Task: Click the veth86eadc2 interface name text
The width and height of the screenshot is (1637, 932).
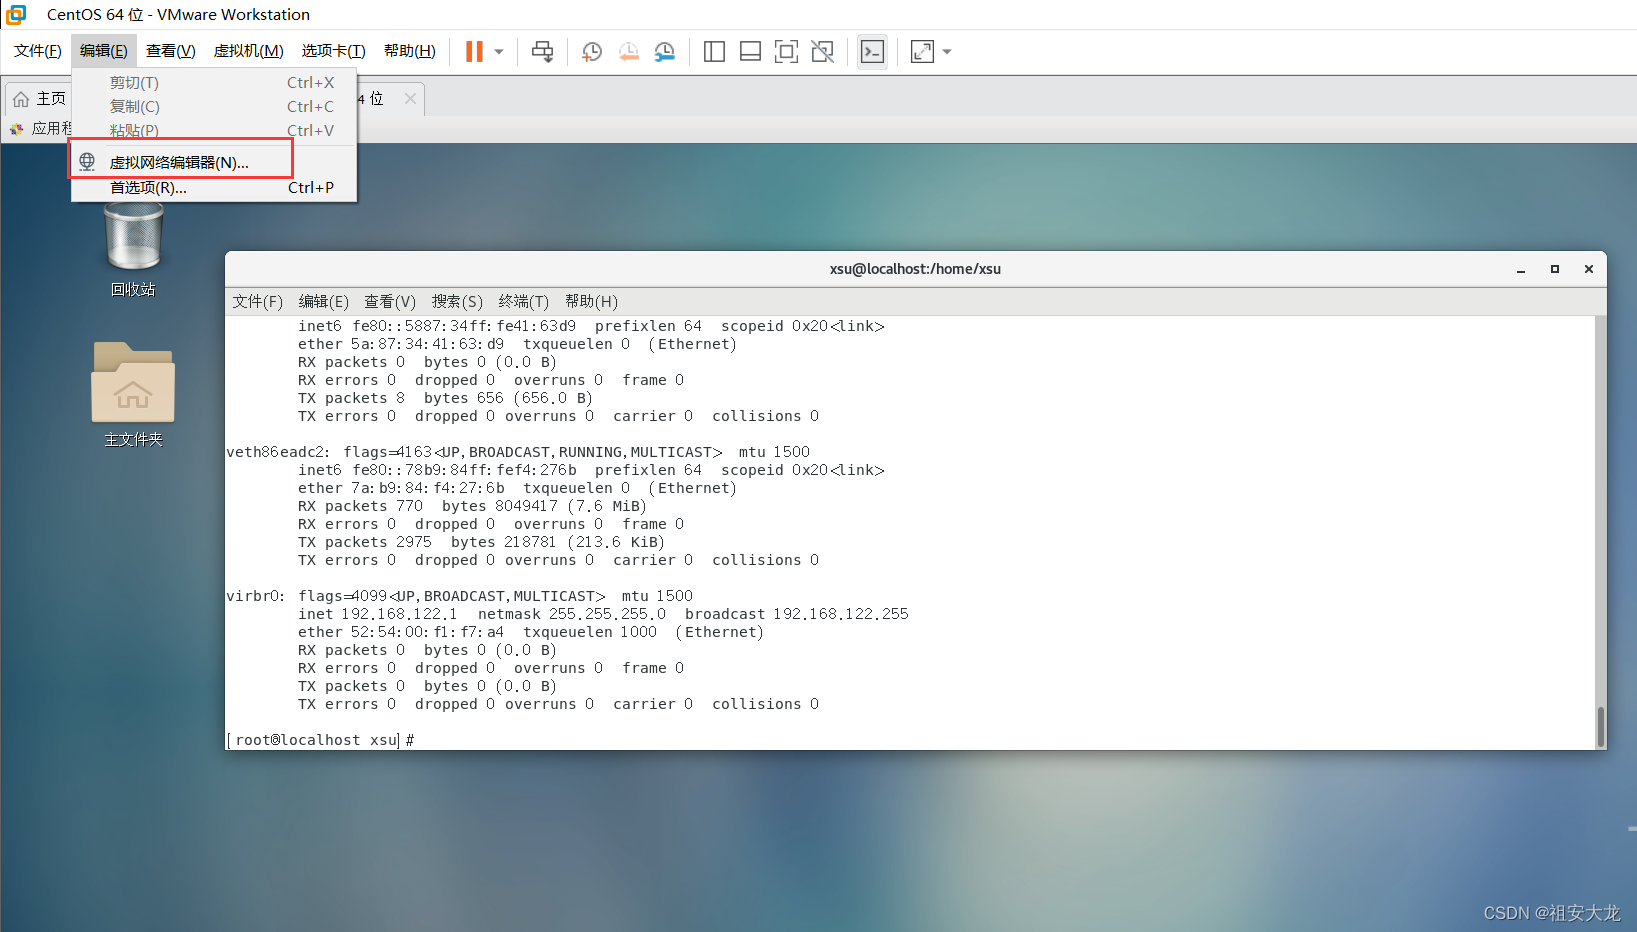Action: coord(277,452)
